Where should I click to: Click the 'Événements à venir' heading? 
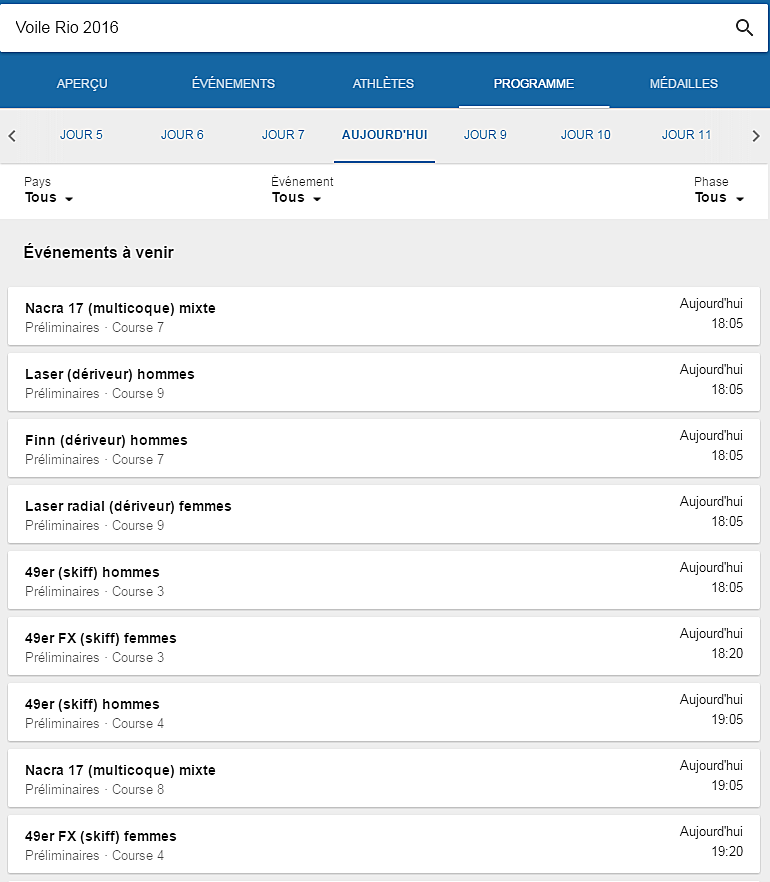coord(98,252)
